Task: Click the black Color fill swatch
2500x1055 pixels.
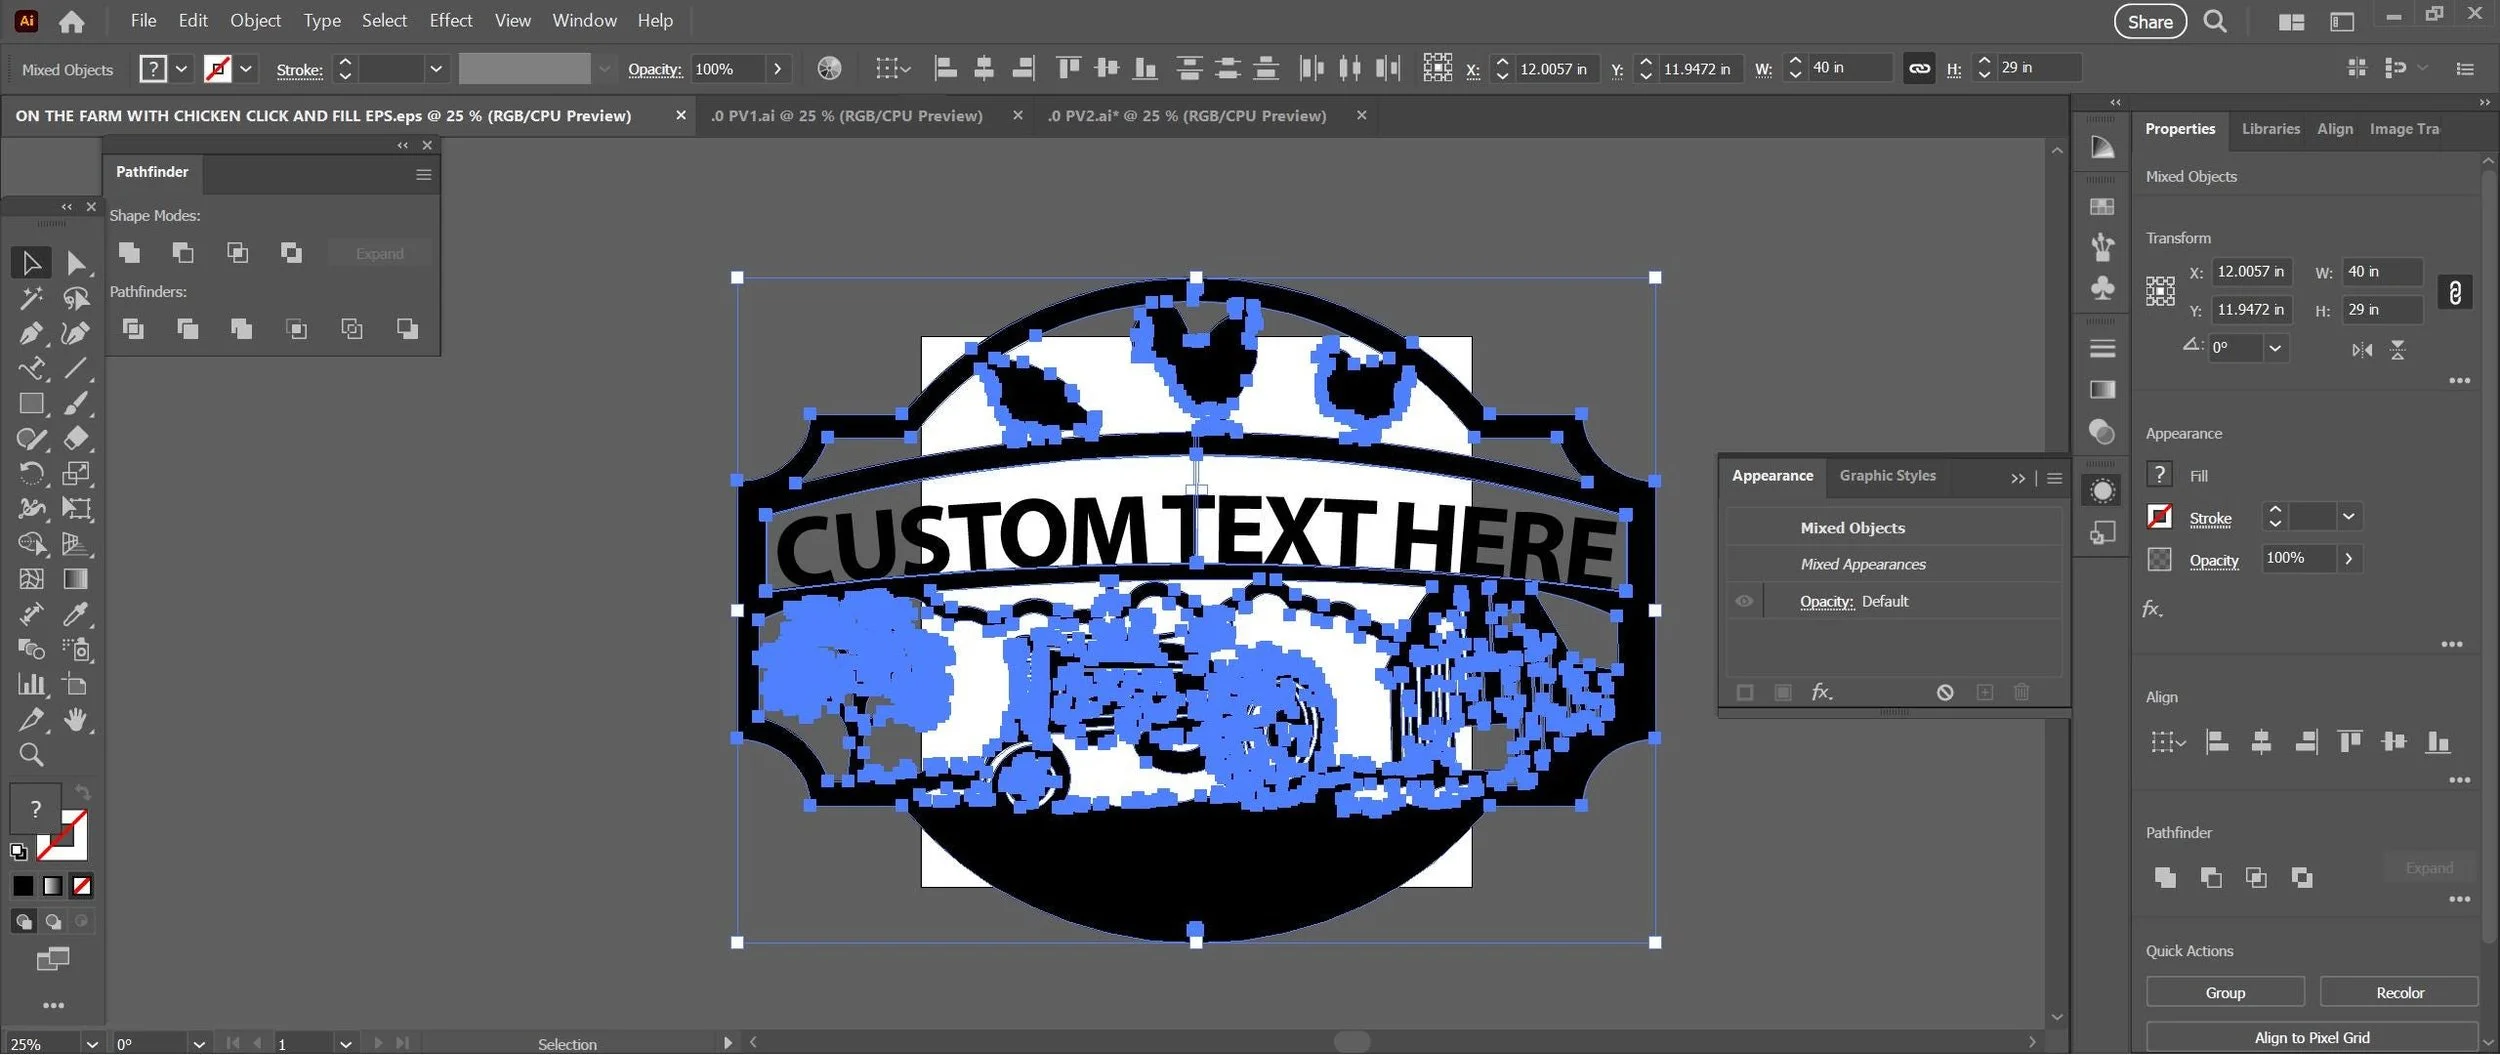Action: point(23,886)
